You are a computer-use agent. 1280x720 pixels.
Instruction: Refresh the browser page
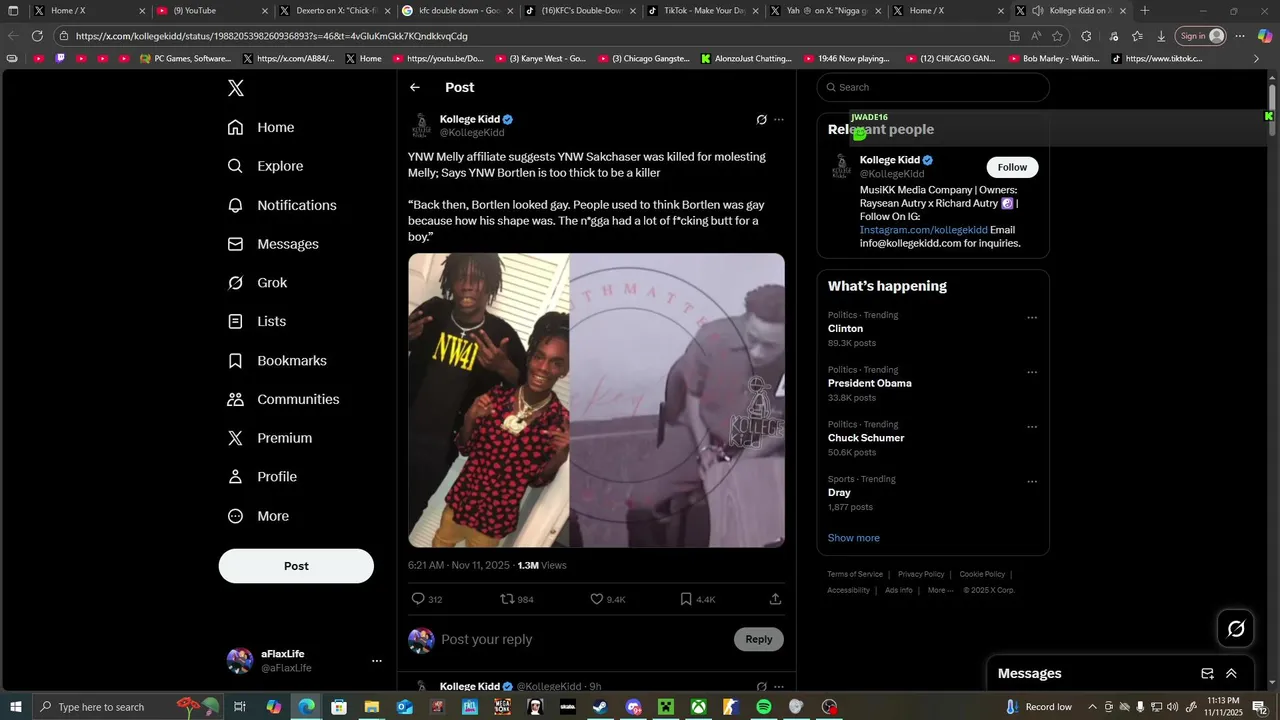coord(37,36)
